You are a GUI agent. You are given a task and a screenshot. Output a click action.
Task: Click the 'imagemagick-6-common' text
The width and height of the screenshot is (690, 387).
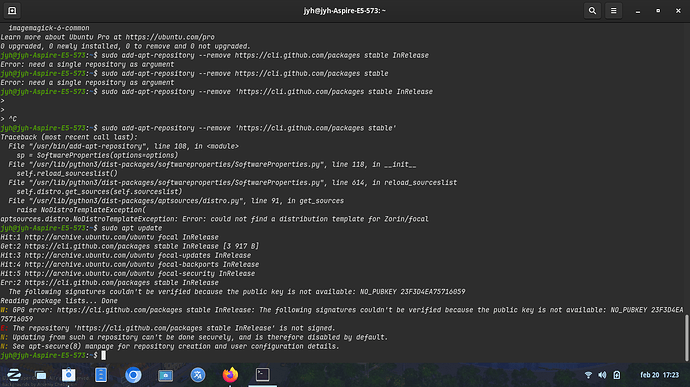click(x=49, y=28)
